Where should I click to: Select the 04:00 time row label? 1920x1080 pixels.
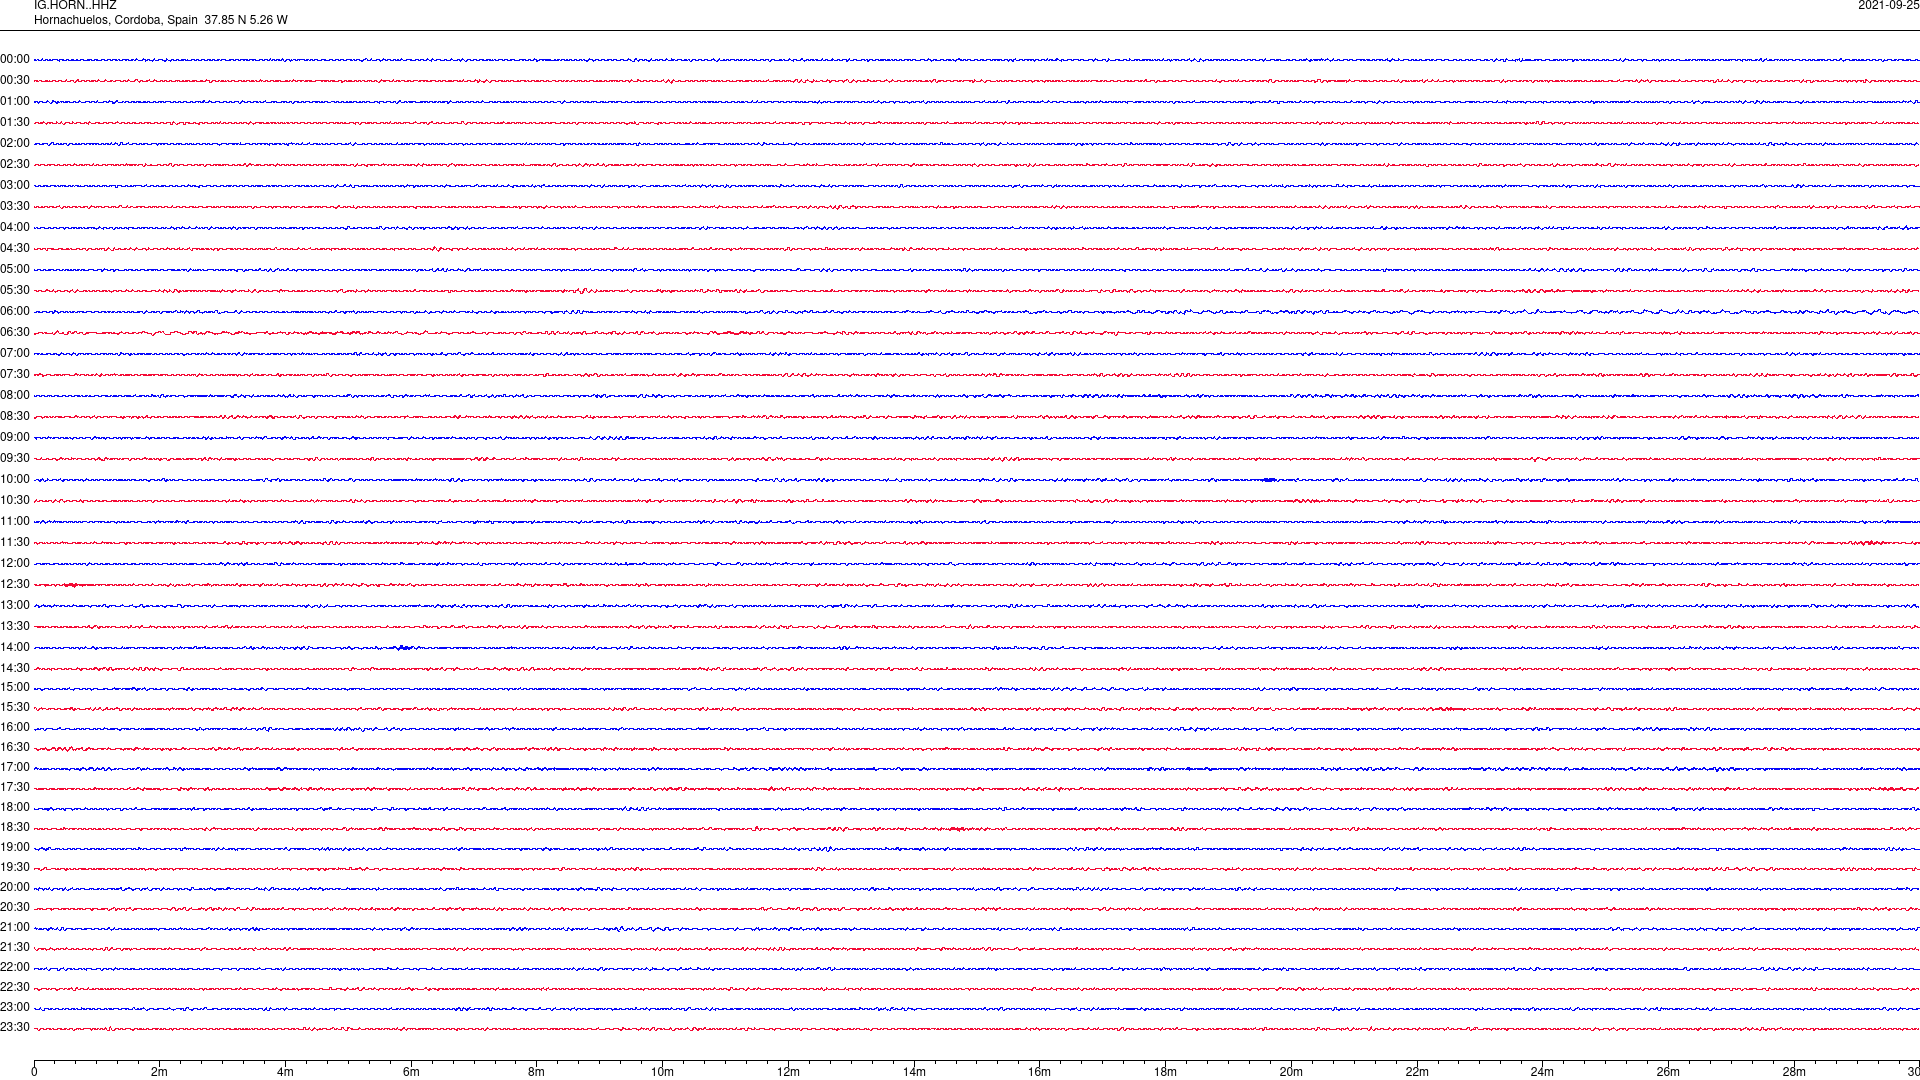[x=15, y=227]
